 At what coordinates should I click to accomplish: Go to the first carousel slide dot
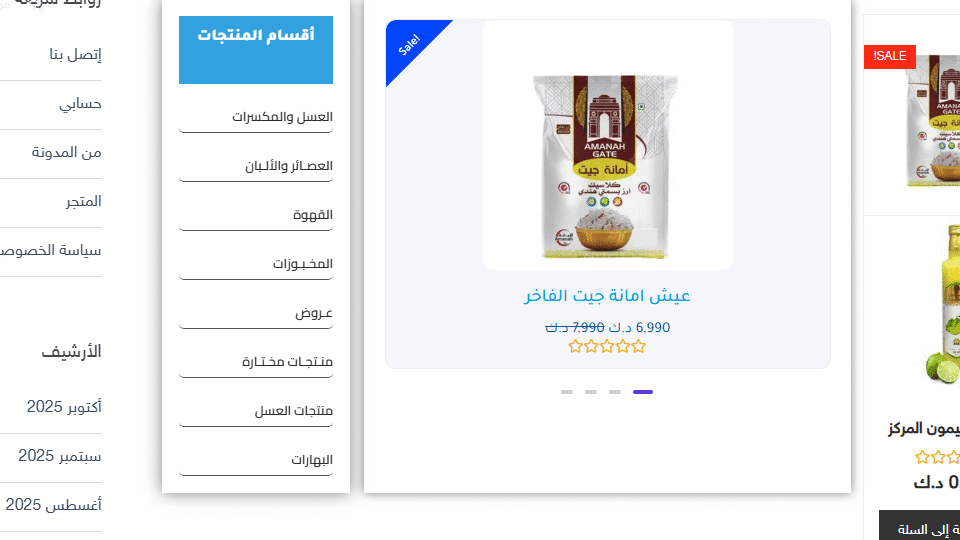click(x=567, y=392)
